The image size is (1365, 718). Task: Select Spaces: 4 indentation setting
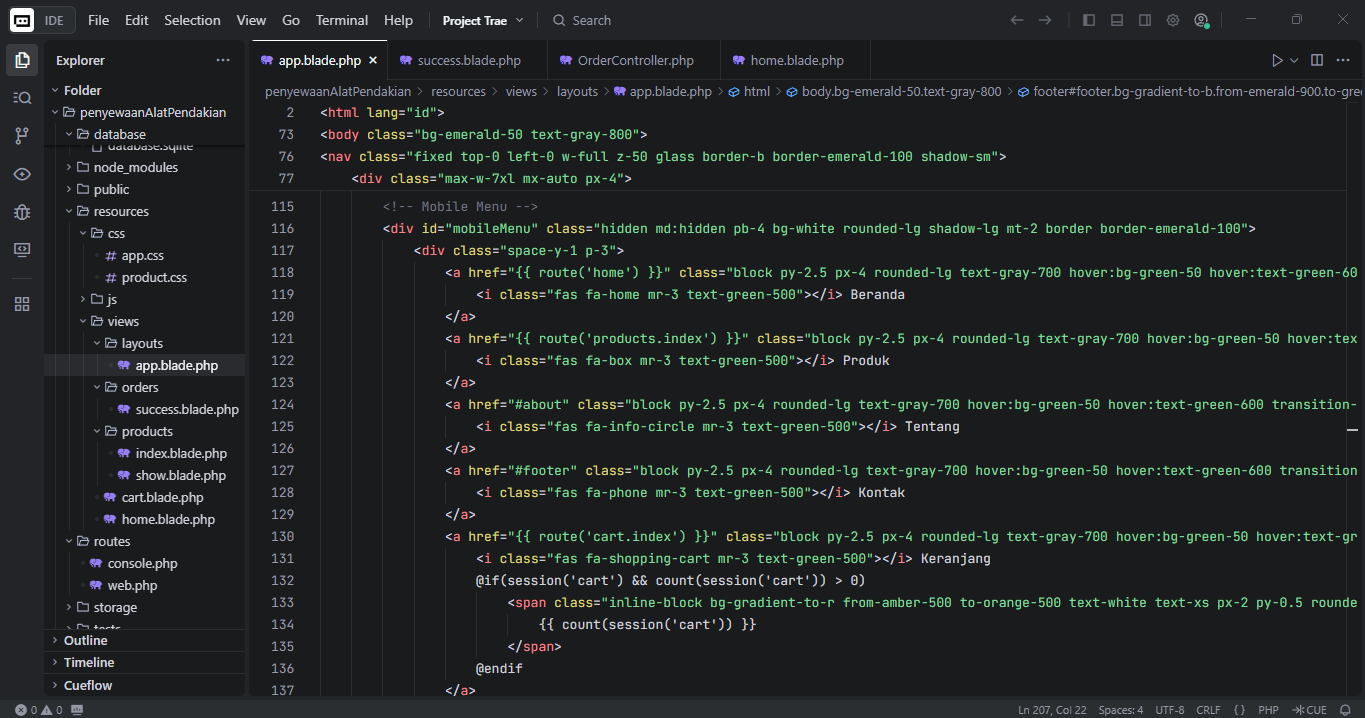point(1120,709)
